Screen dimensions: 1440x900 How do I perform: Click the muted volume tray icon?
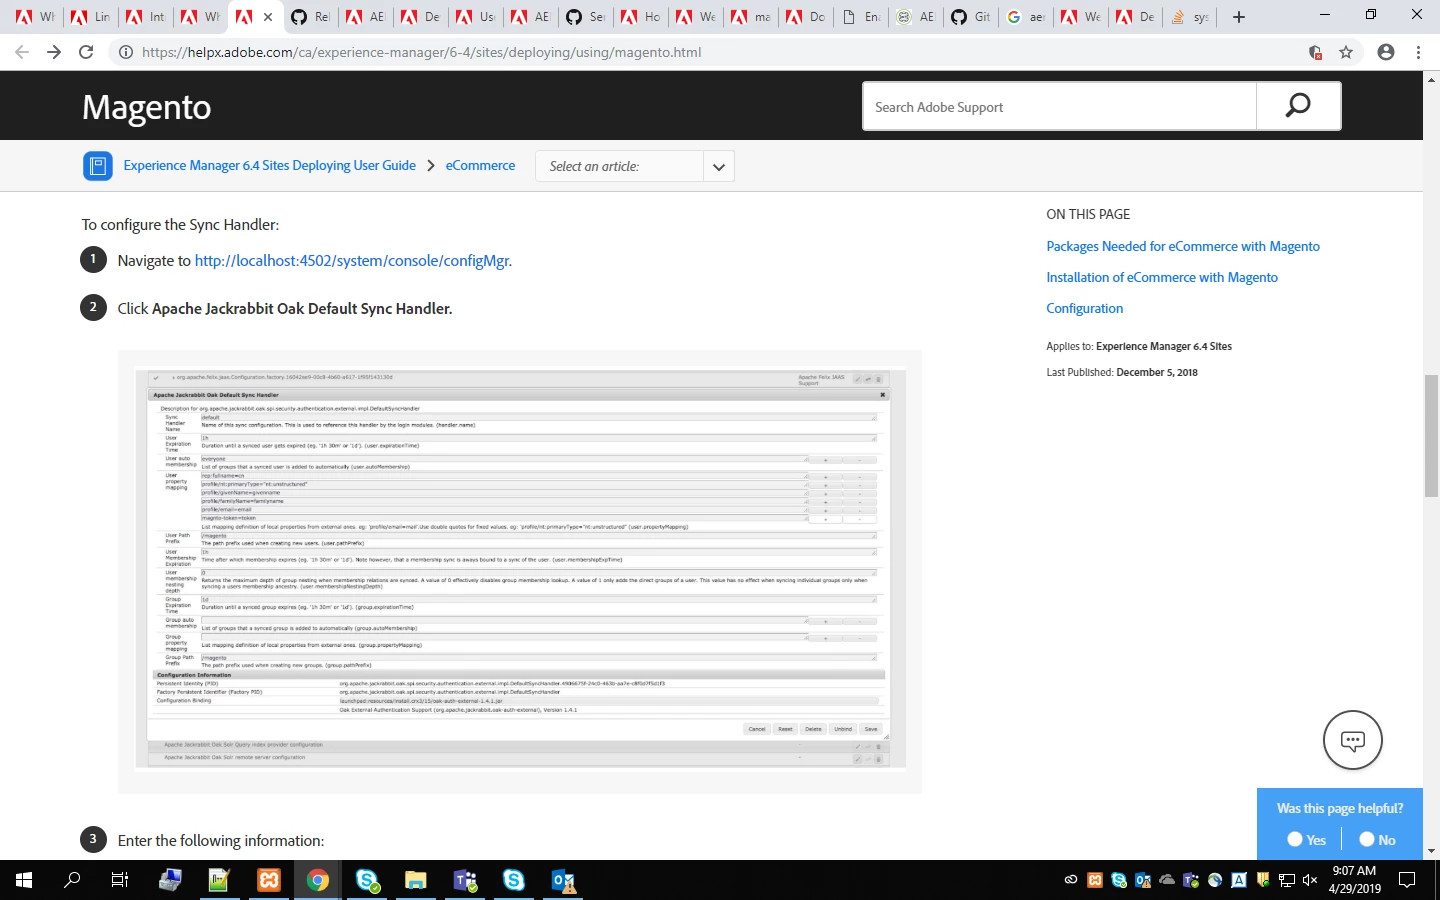point(1310,880)
